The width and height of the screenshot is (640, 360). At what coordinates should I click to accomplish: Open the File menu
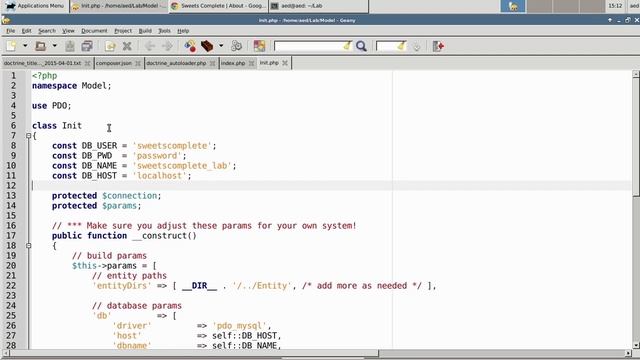point(10,31)
